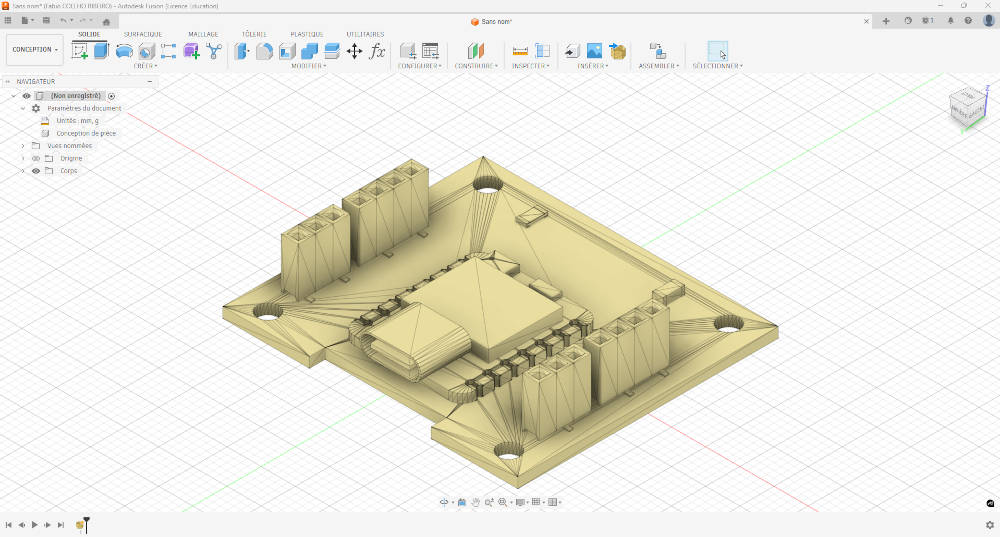Viewport: 1000px width, 537px height.
Task: Open the MODIFIER dropdown menu
Action: coord(309,66)
